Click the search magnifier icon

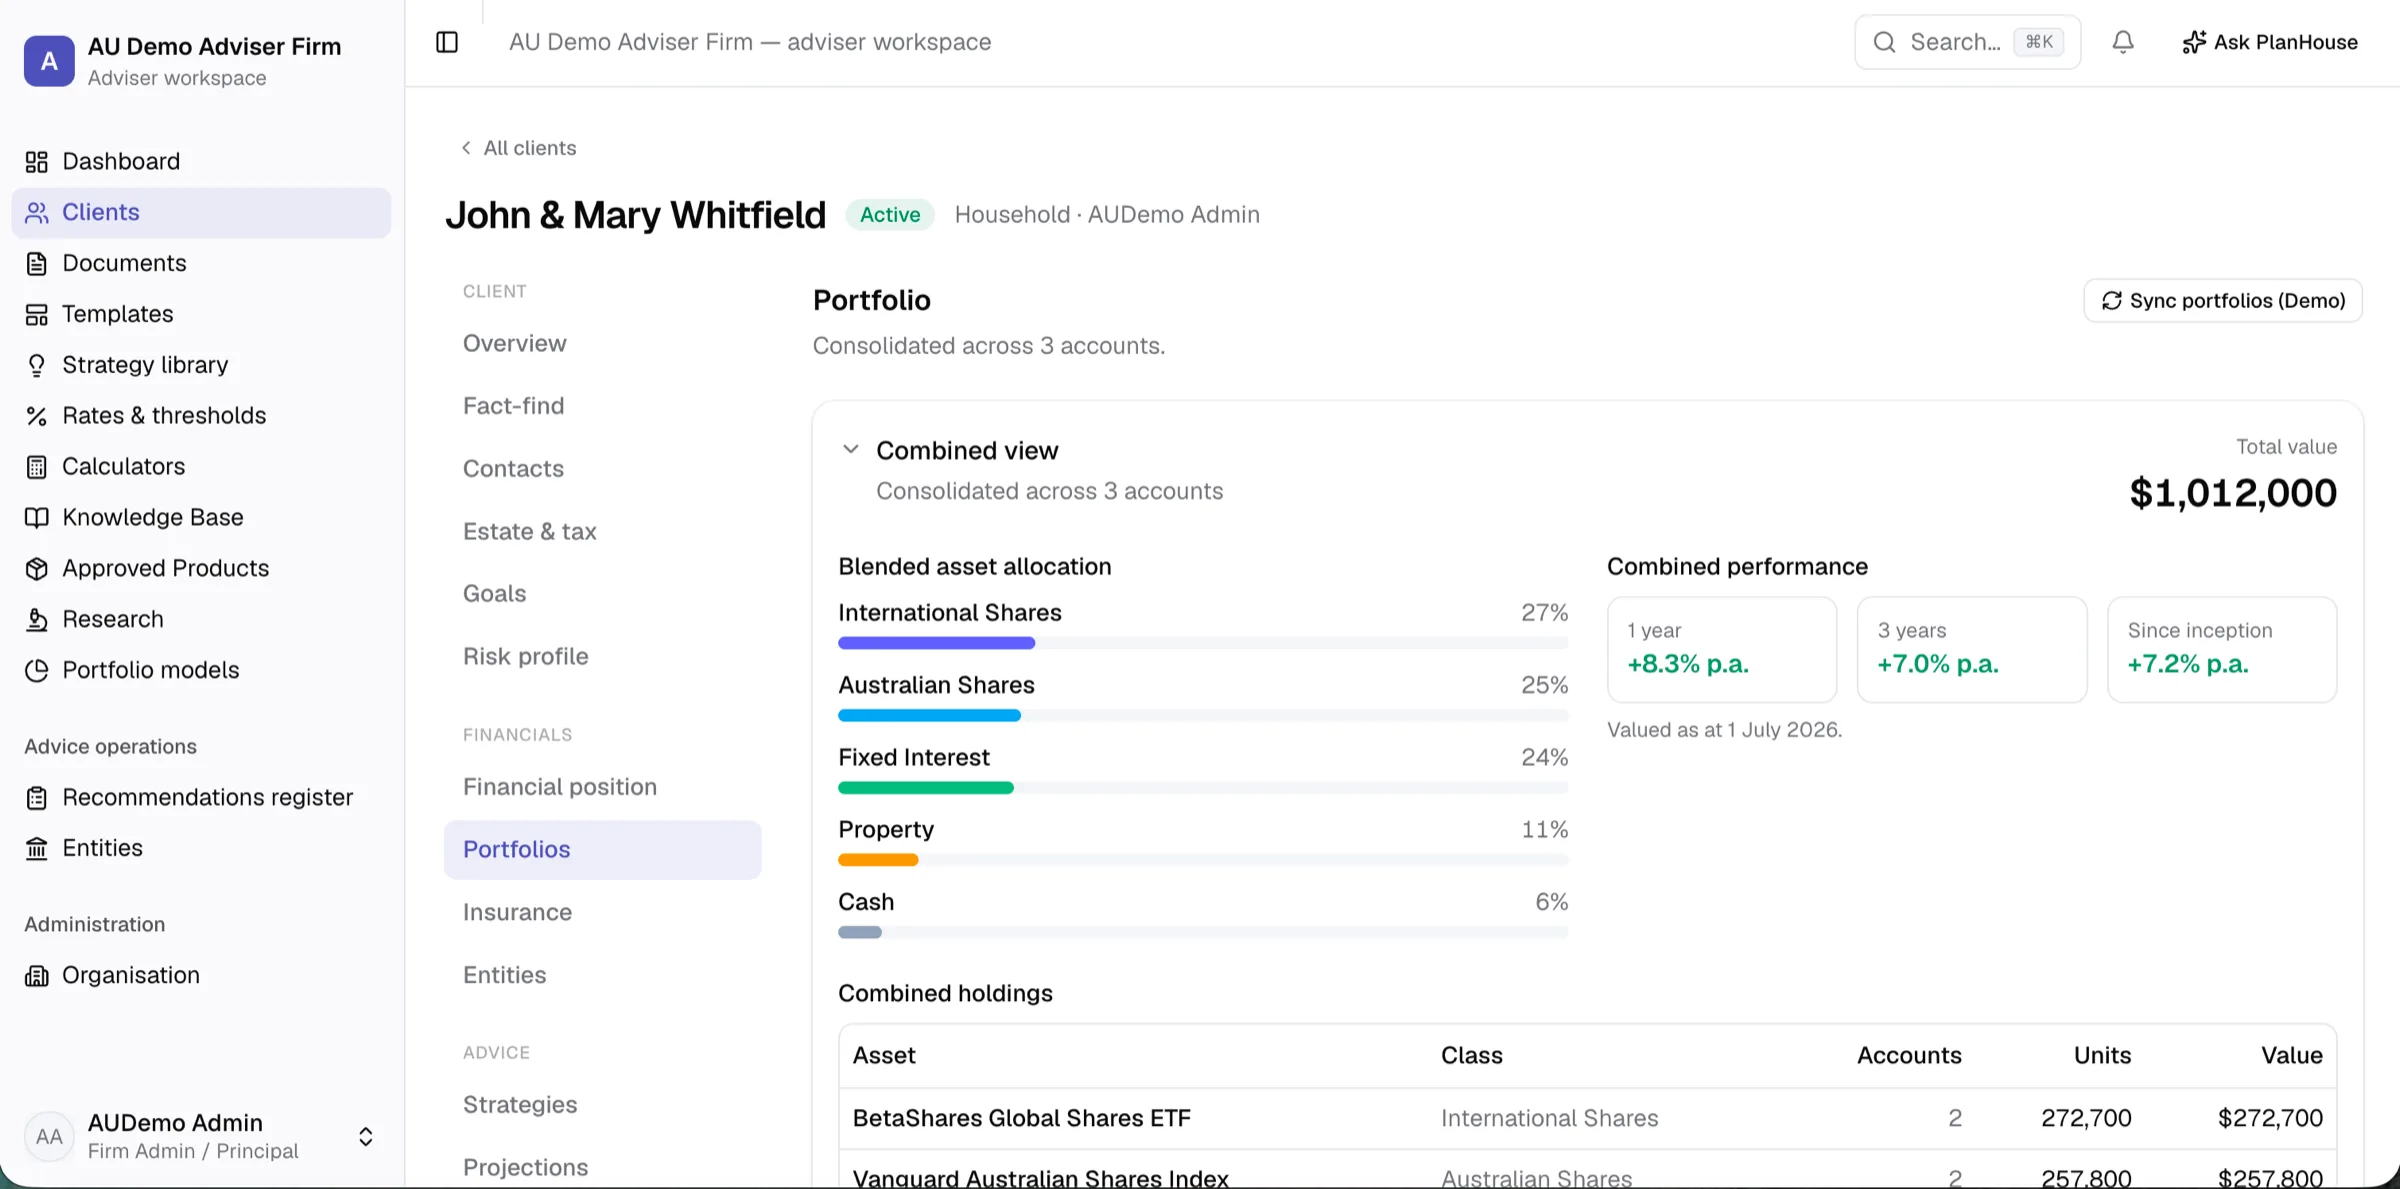[x=1885, y=42]
